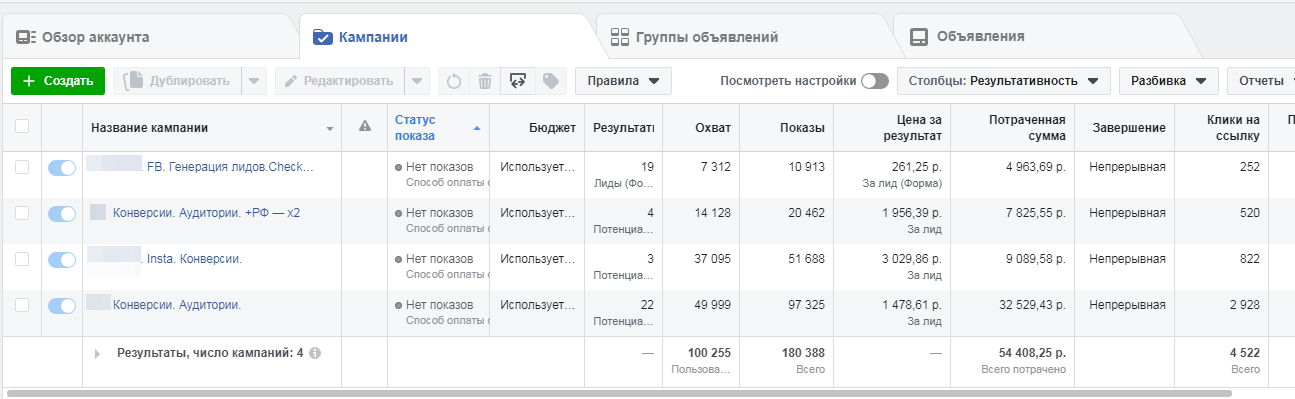Click the tag label icon in toolbar
Image resolution: width=1295 pixels, height=399 pixels.
(550, 81)
